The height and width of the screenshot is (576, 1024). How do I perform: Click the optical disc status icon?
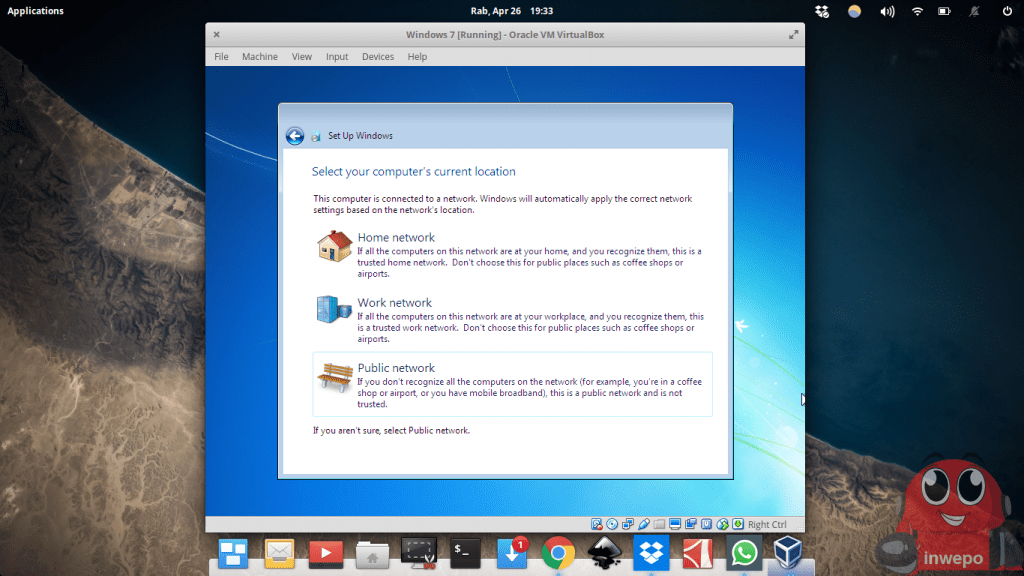pos(610,524)
